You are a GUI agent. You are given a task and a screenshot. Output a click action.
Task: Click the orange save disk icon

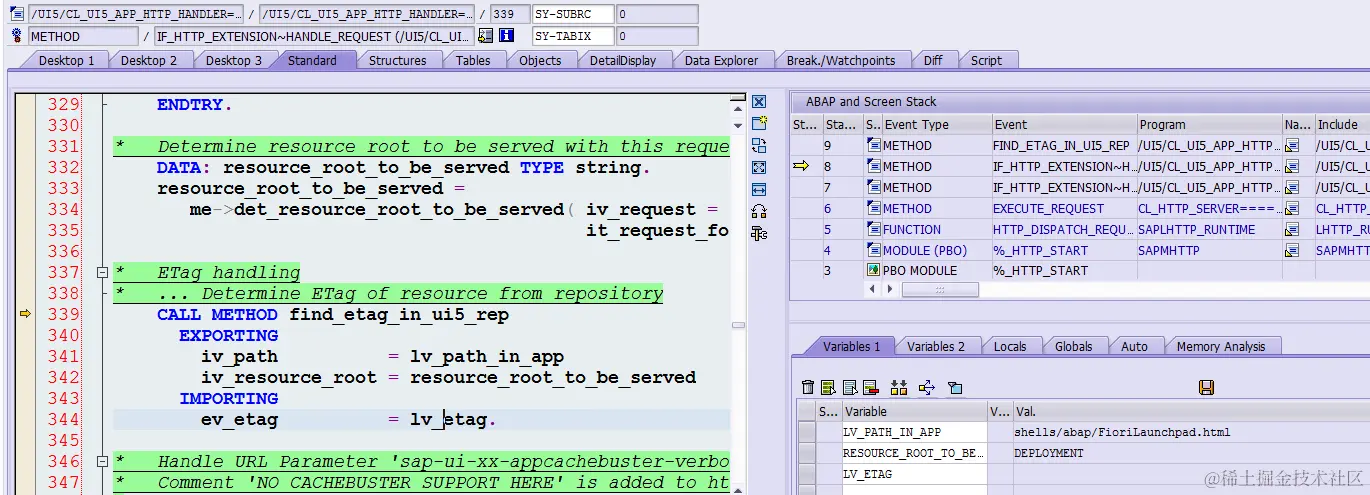click(x=1206, y=387)
